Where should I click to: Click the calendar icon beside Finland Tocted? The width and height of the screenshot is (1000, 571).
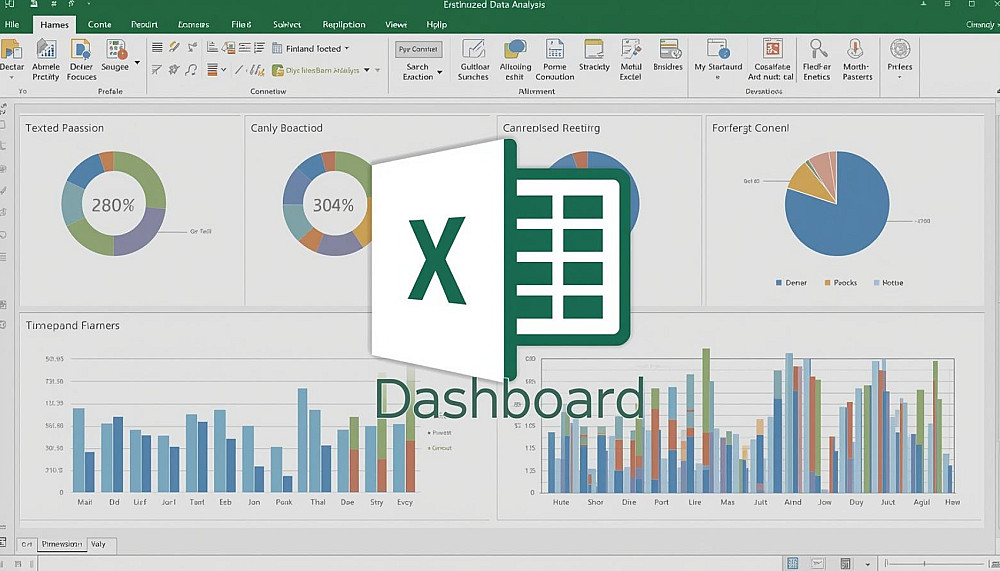[x=277, y=48]
